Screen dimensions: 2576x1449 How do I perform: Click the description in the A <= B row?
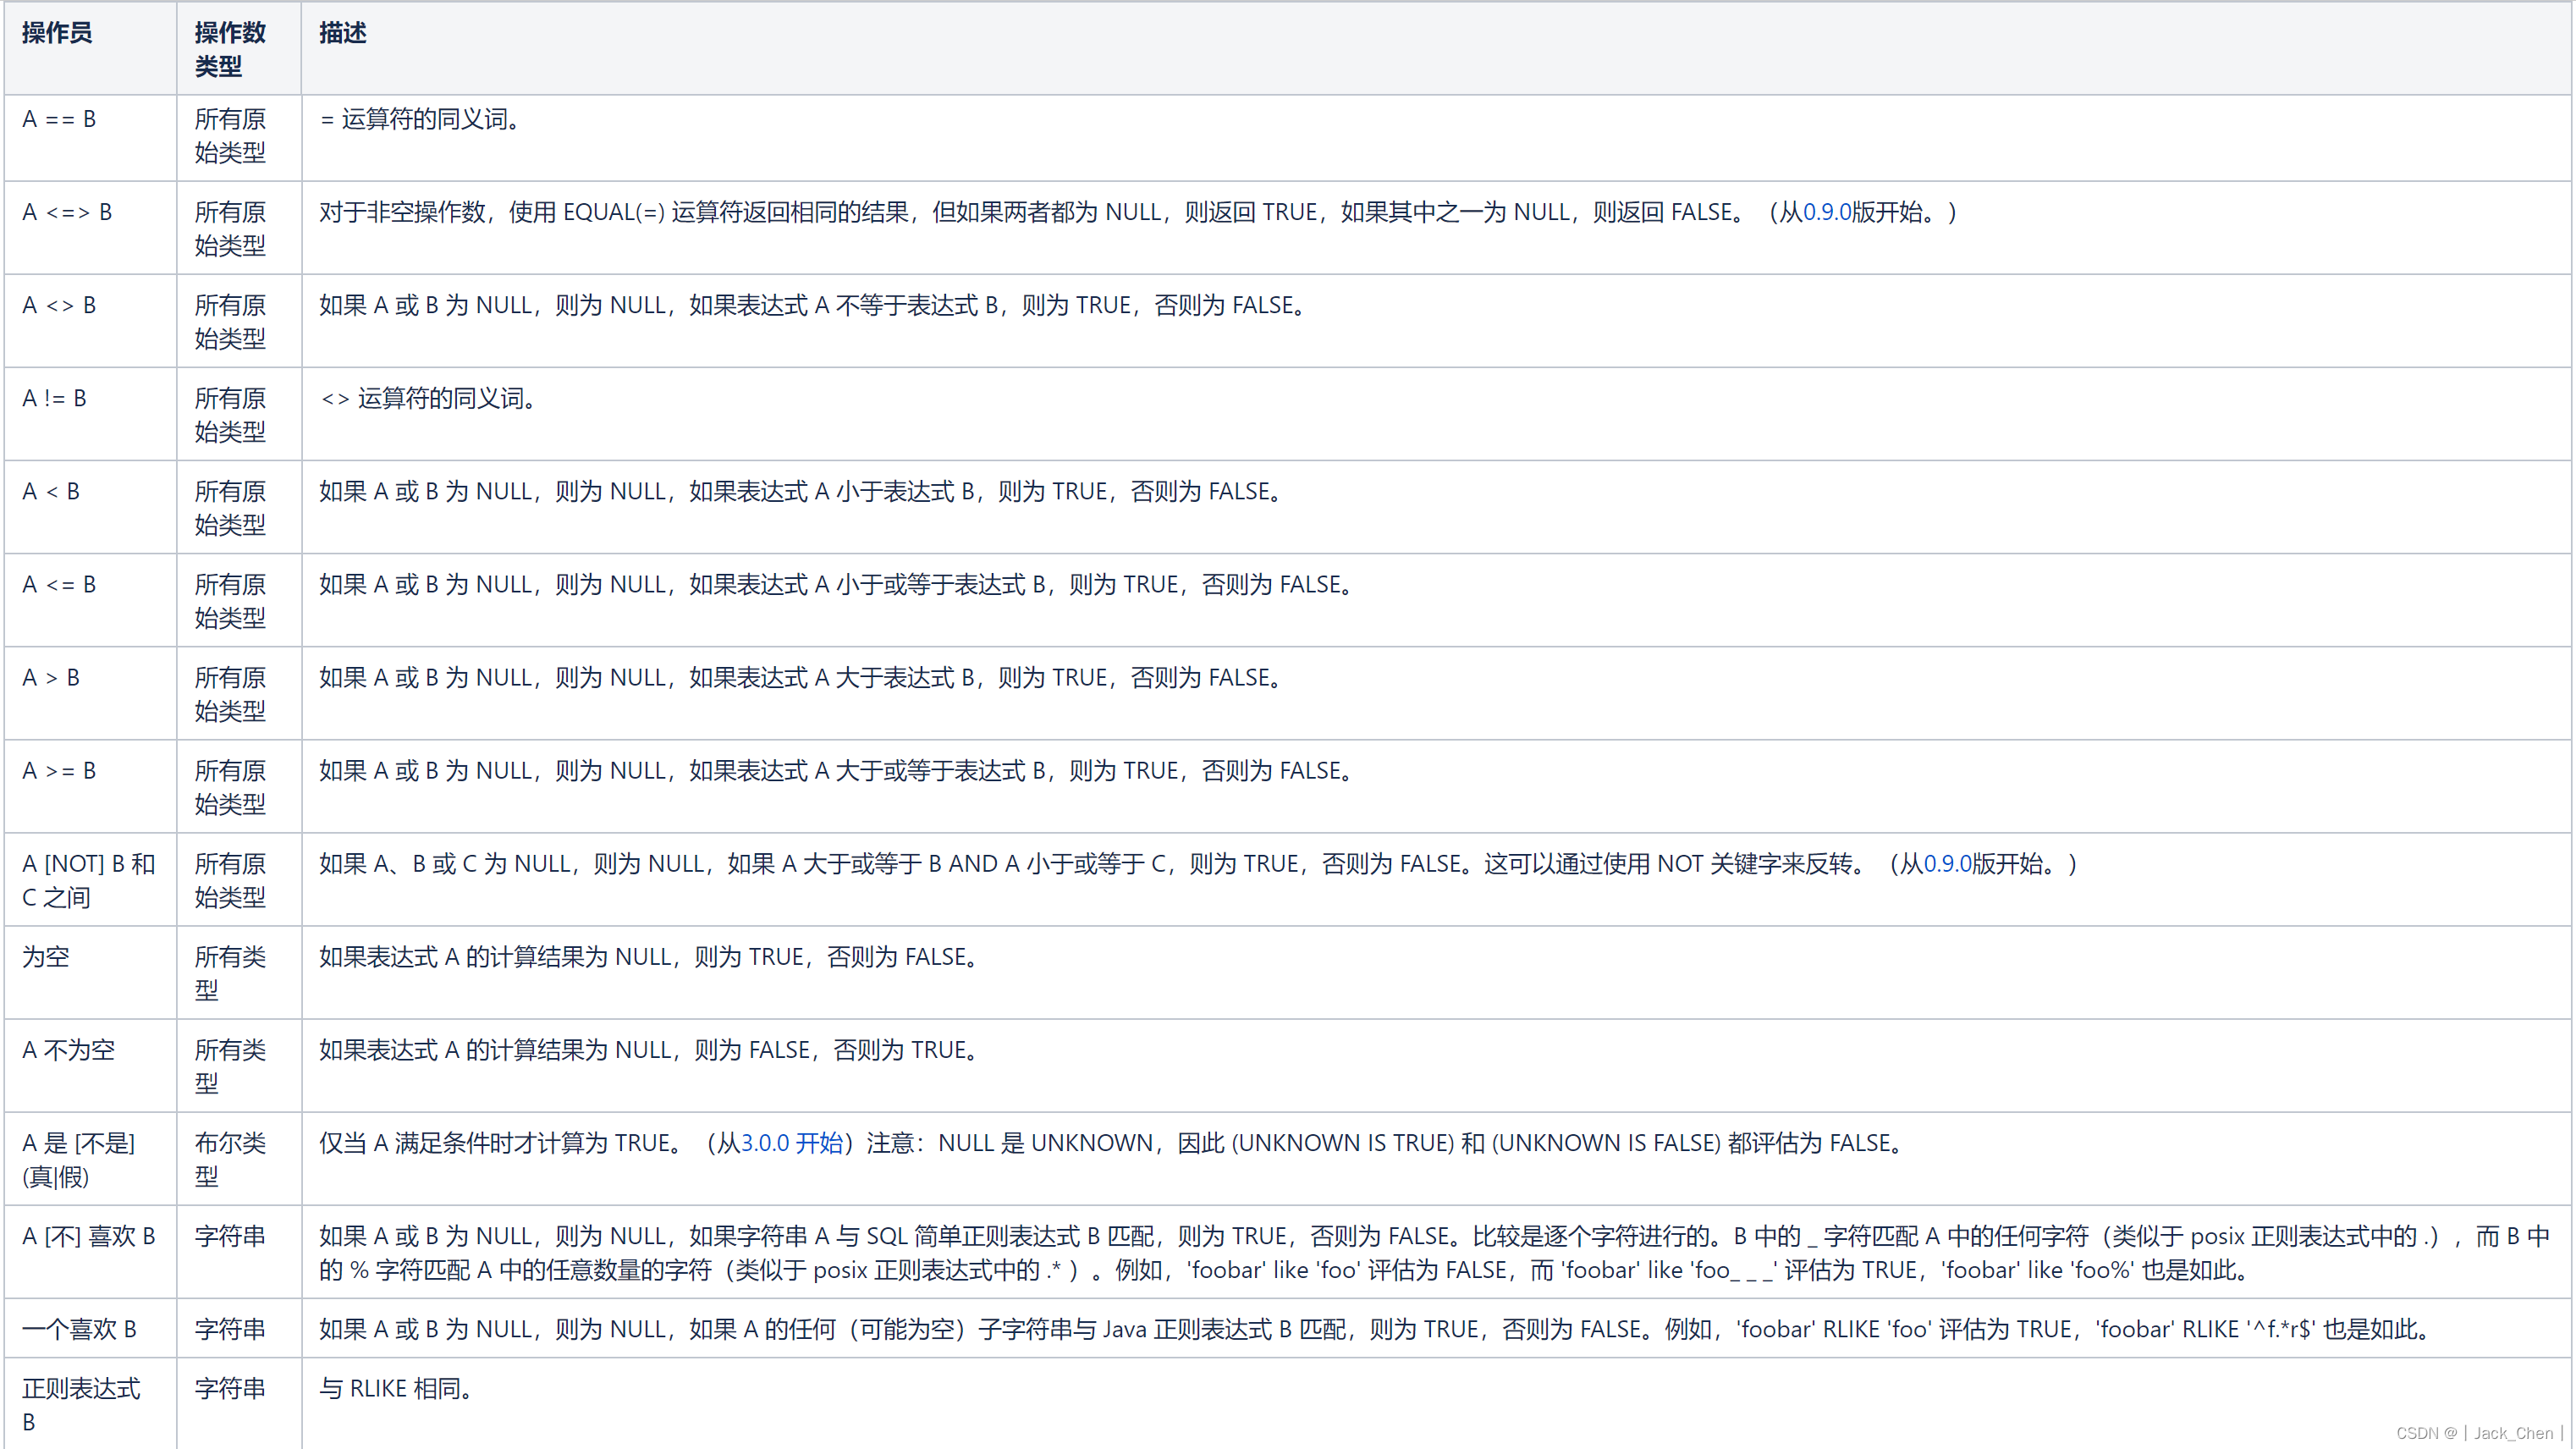(837, 584)
